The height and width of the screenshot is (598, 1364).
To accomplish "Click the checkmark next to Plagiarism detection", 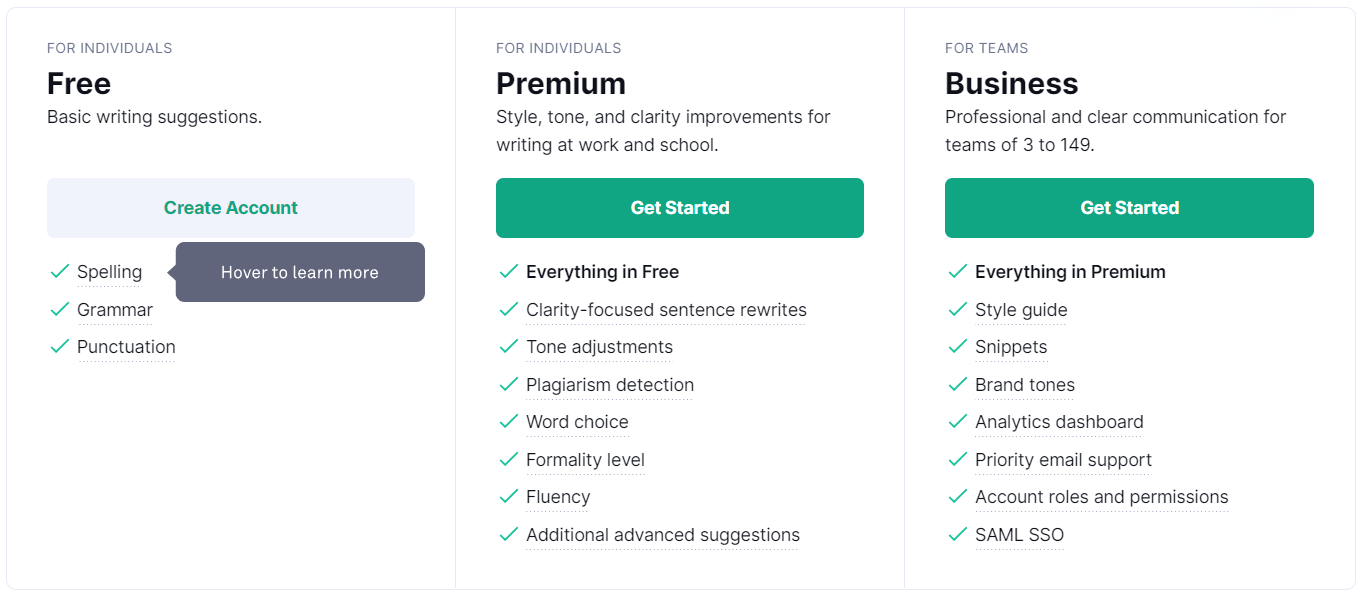I will [508, 384].
